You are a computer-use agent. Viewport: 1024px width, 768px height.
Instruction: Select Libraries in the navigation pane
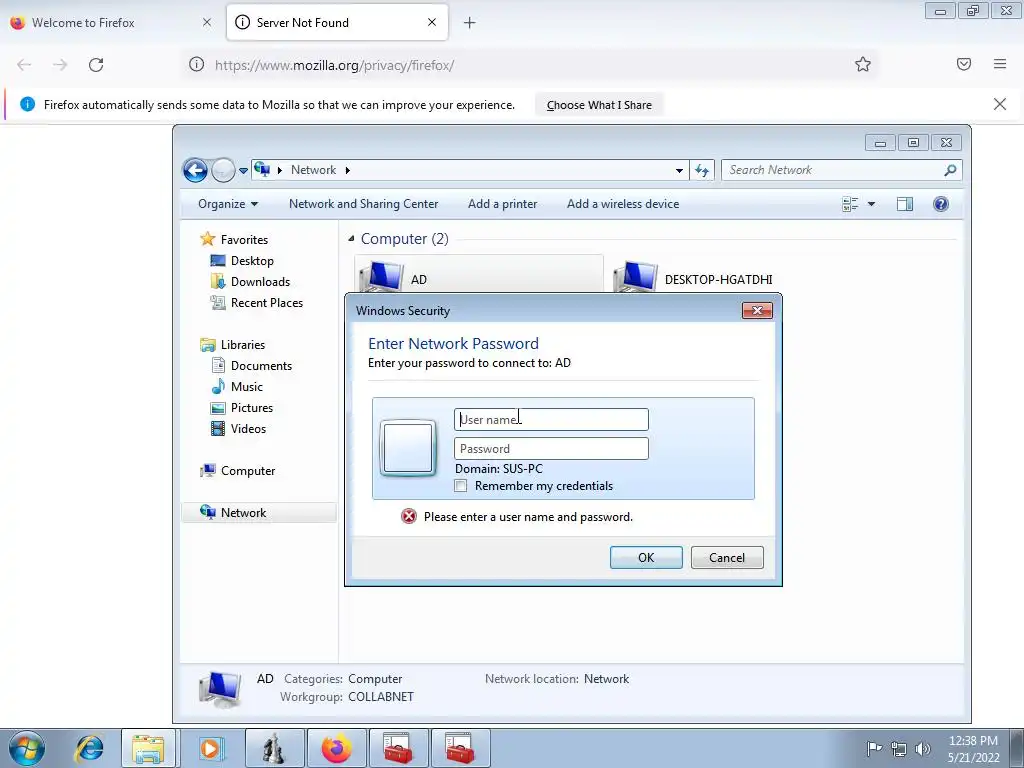pyautogui.click(x=242, y=345)
